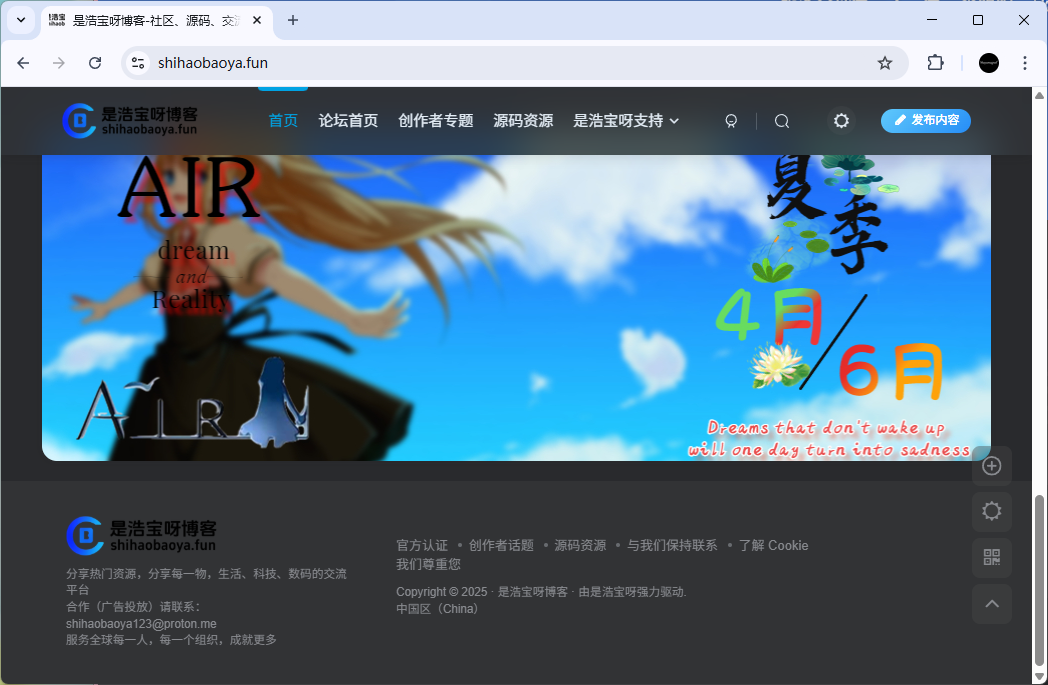Click the shihaobaoya123@proton.me email text

point(141,624)
